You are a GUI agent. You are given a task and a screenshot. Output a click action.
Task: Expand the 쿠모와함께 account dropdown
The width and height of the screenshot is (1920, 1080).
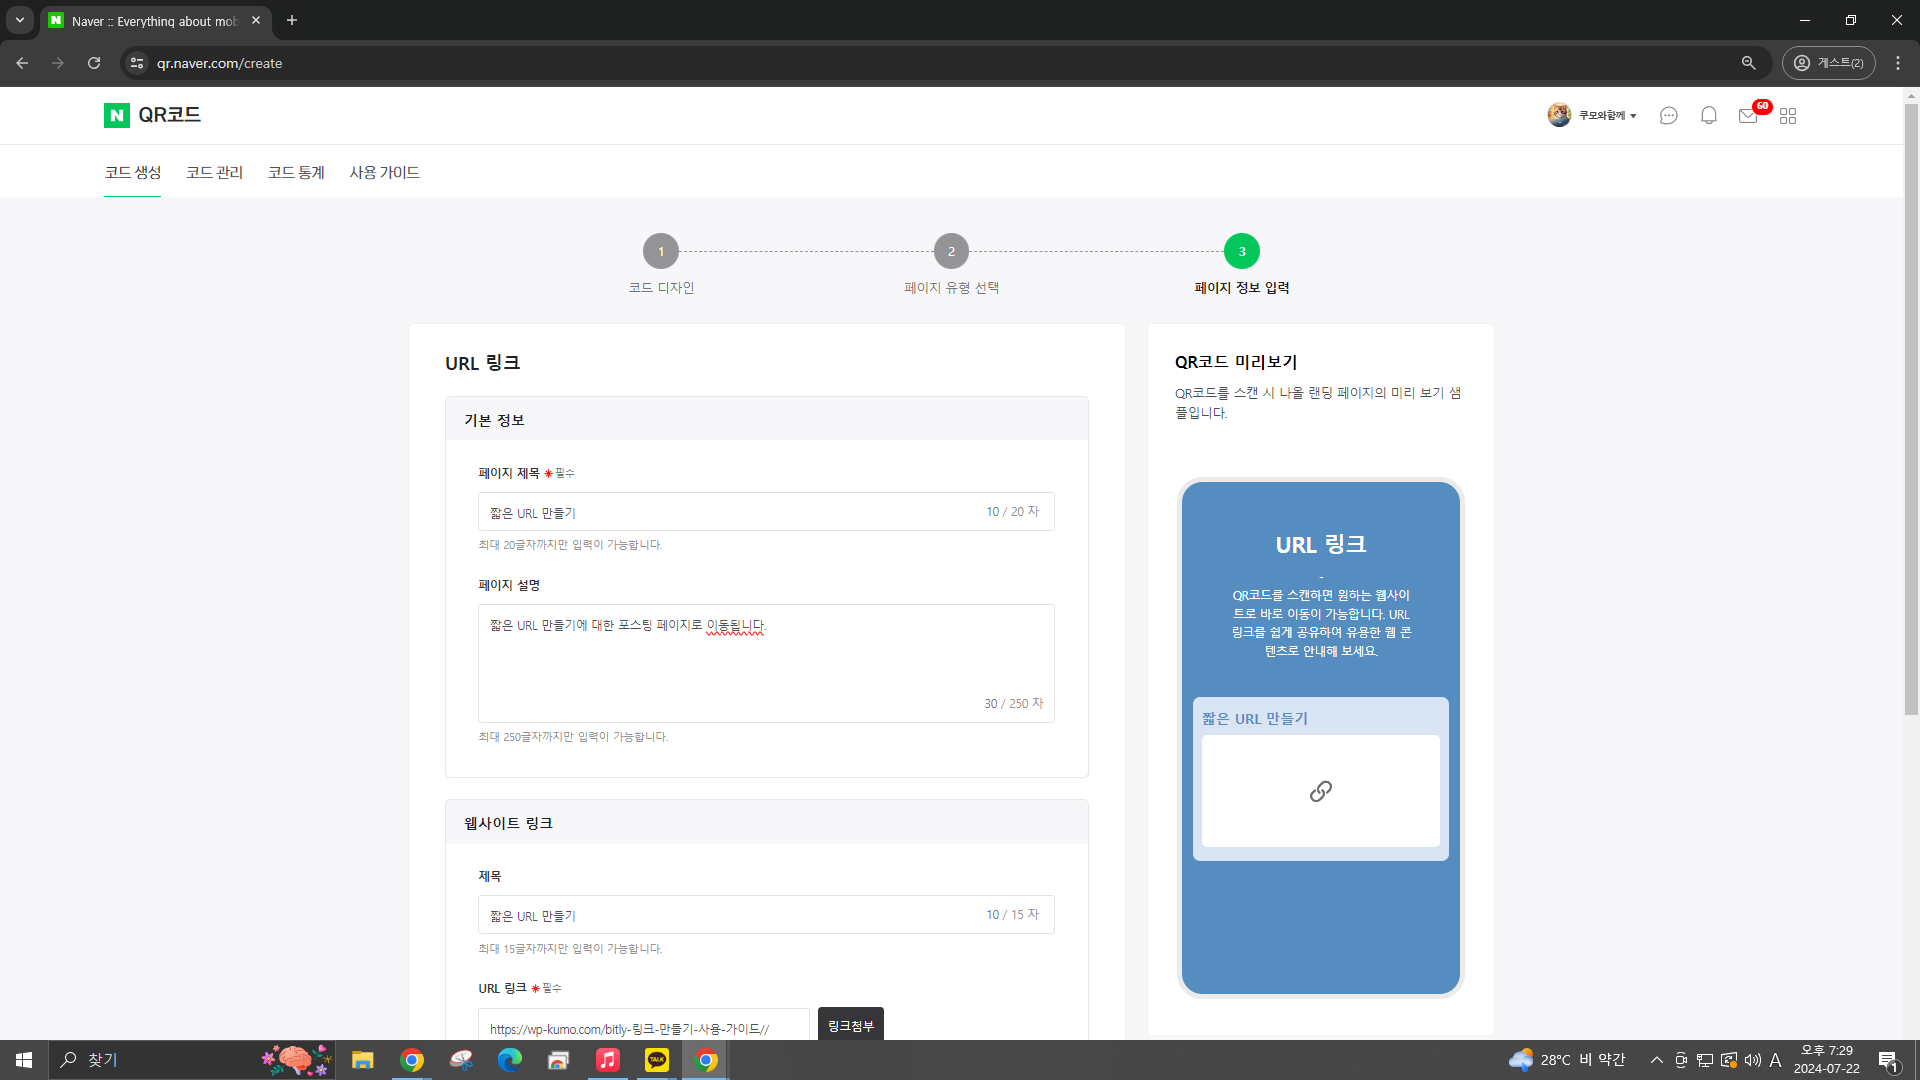[x=1633, y=114]
